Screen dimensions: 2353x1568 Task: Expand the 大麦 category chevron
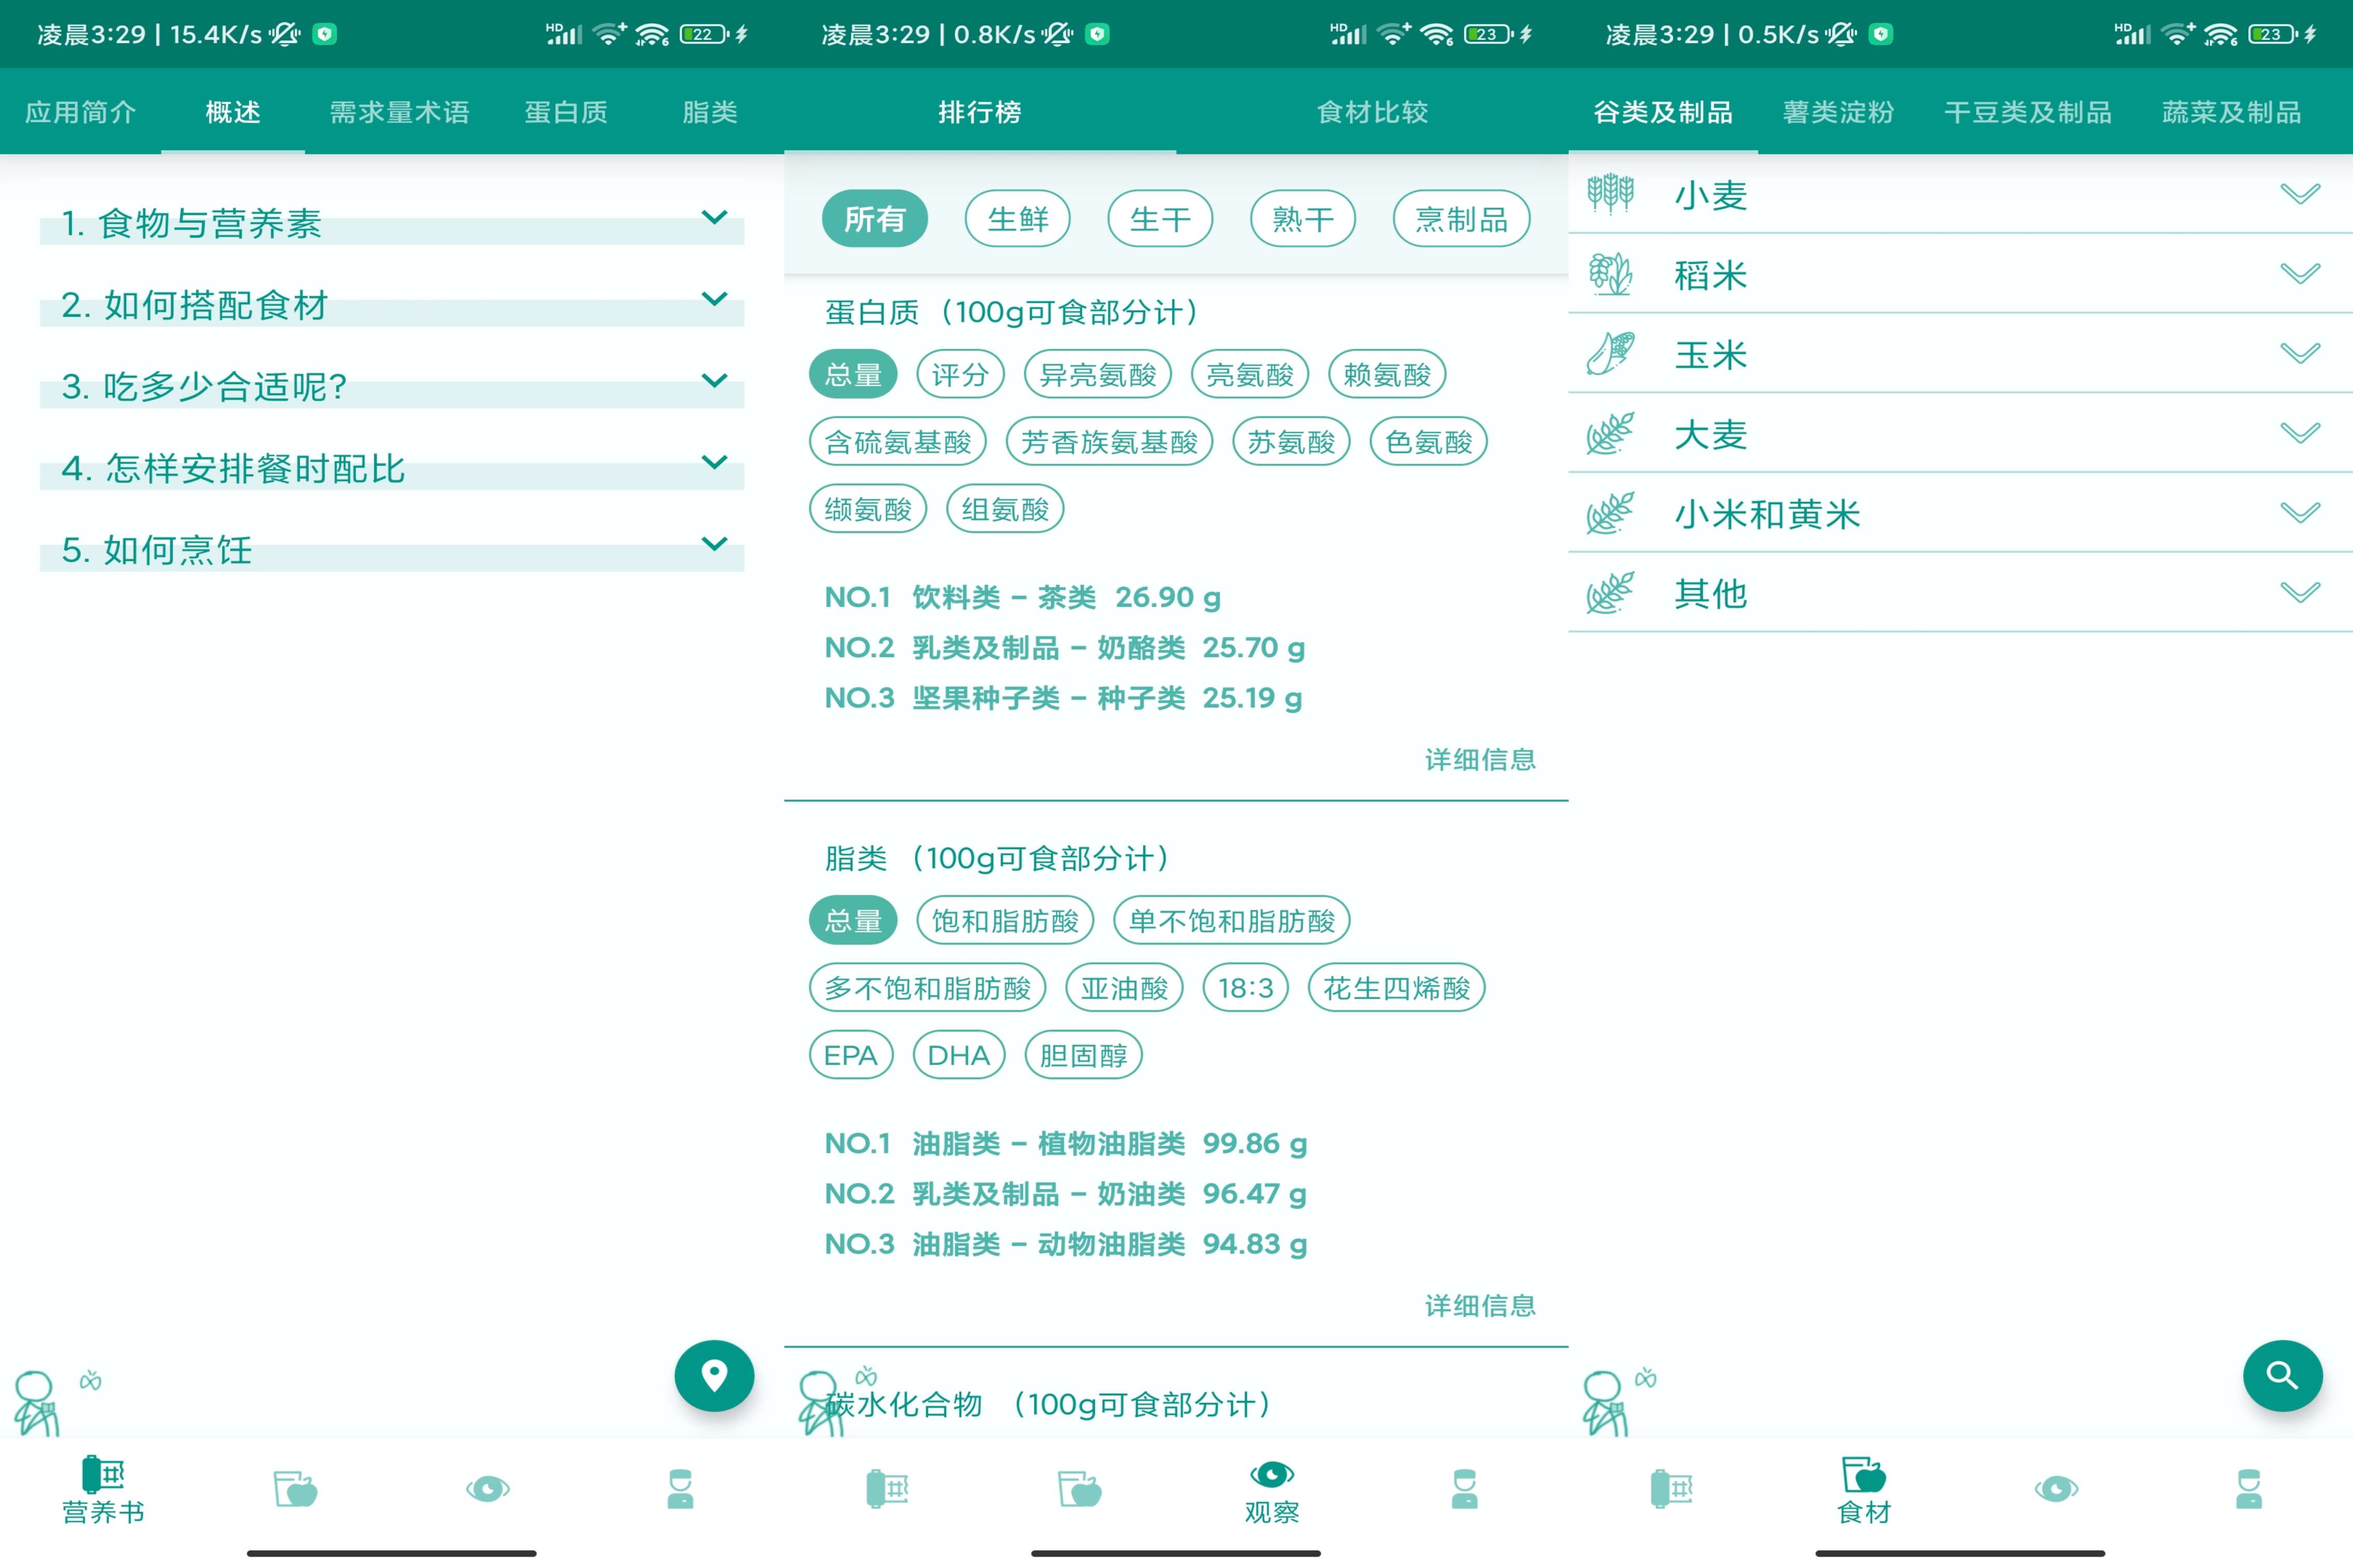pyautogui.click(x=2300, y=433)
